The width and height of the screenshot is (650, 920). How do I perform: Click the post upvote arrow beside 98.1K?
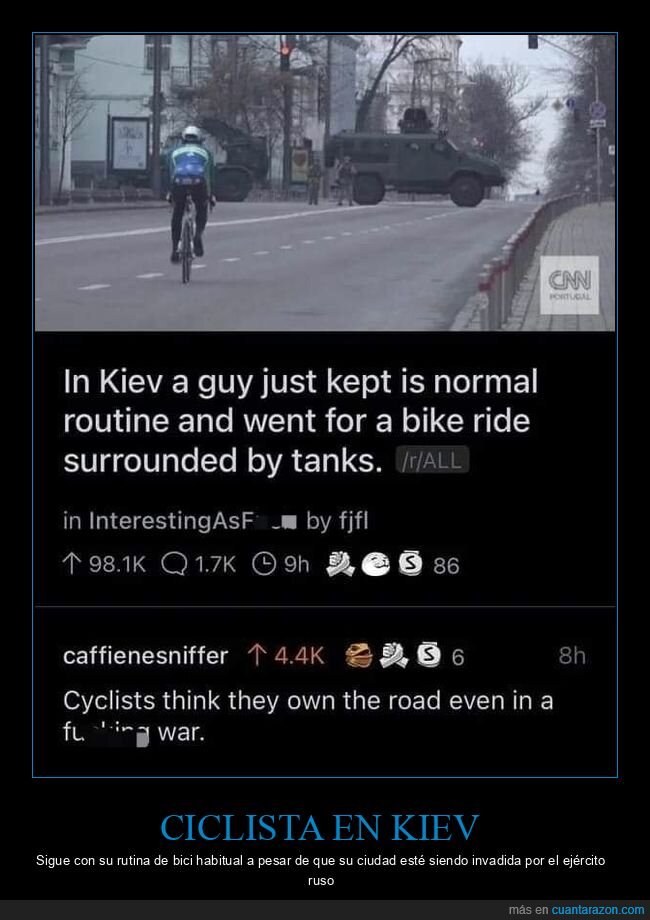70,564
